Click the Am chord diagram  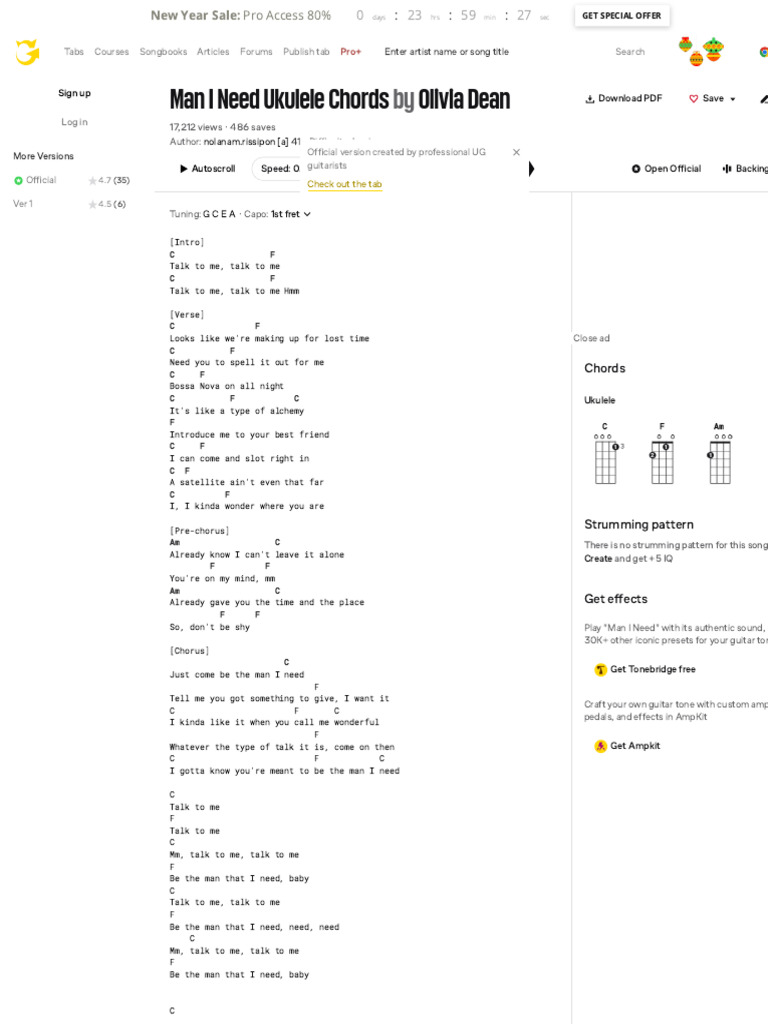point(719,458)
